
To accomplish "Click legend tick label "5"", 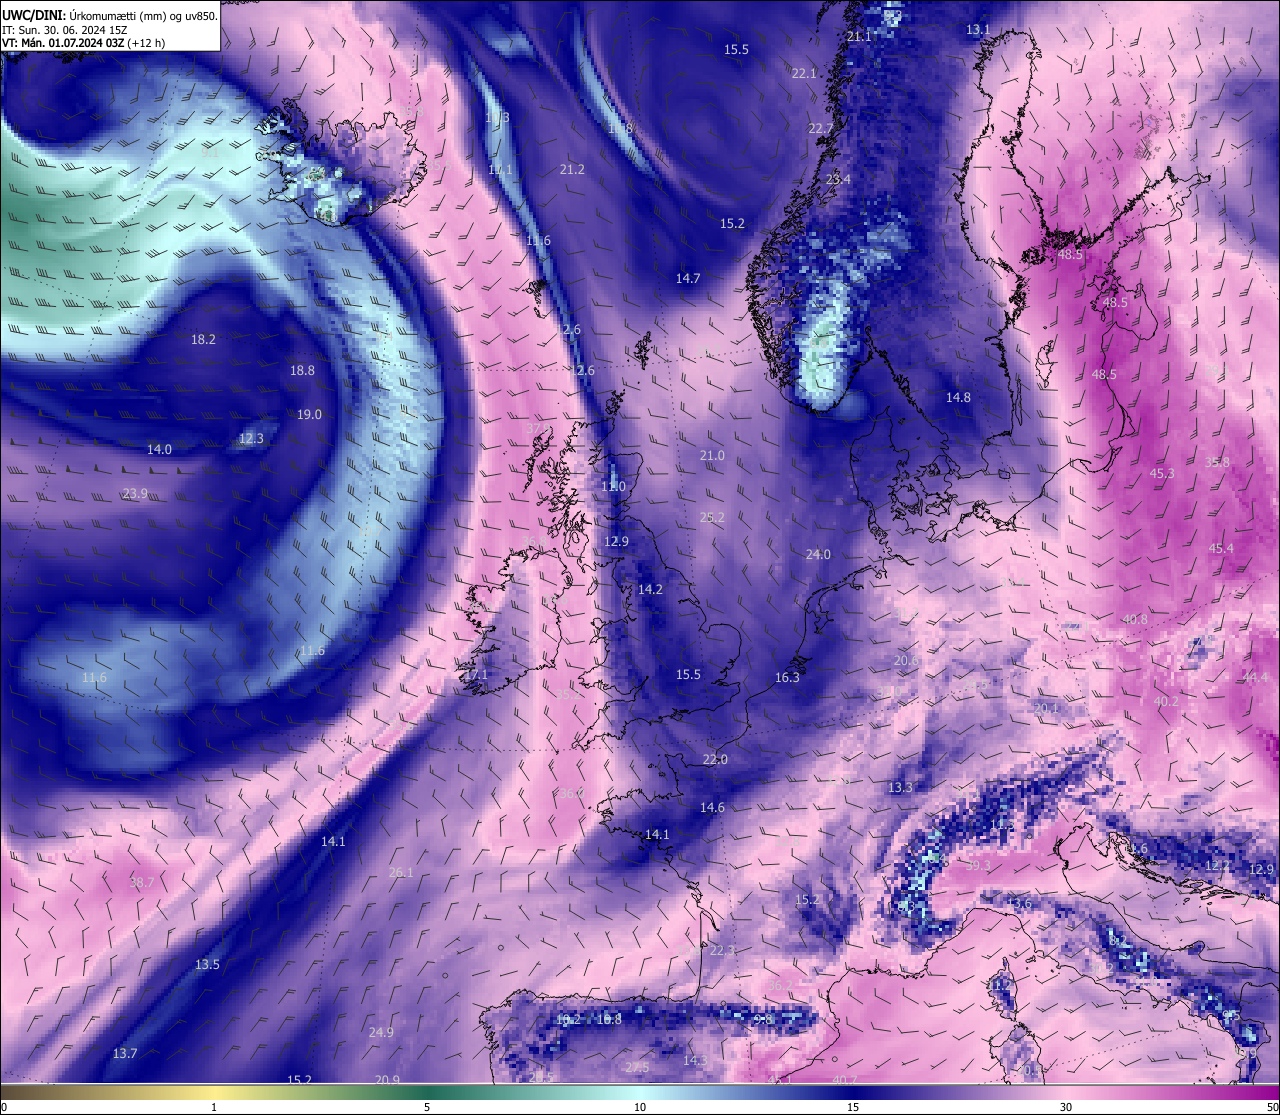I will click(x=427, y=1107).
